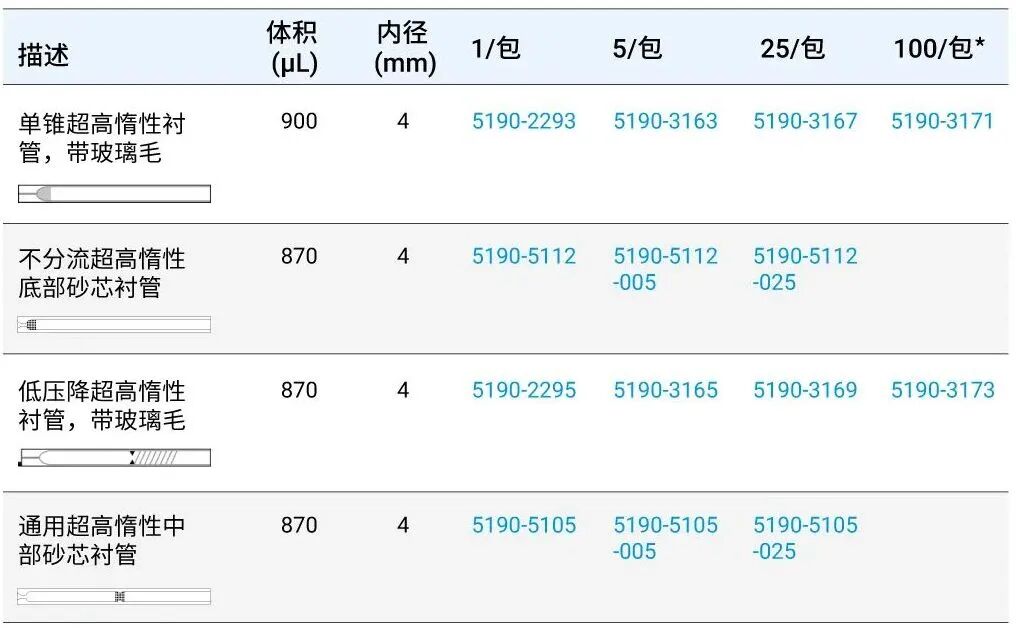Click part number 5190-5112 link
Viewport: 1016px width, 628px height.
coord(524,257)
